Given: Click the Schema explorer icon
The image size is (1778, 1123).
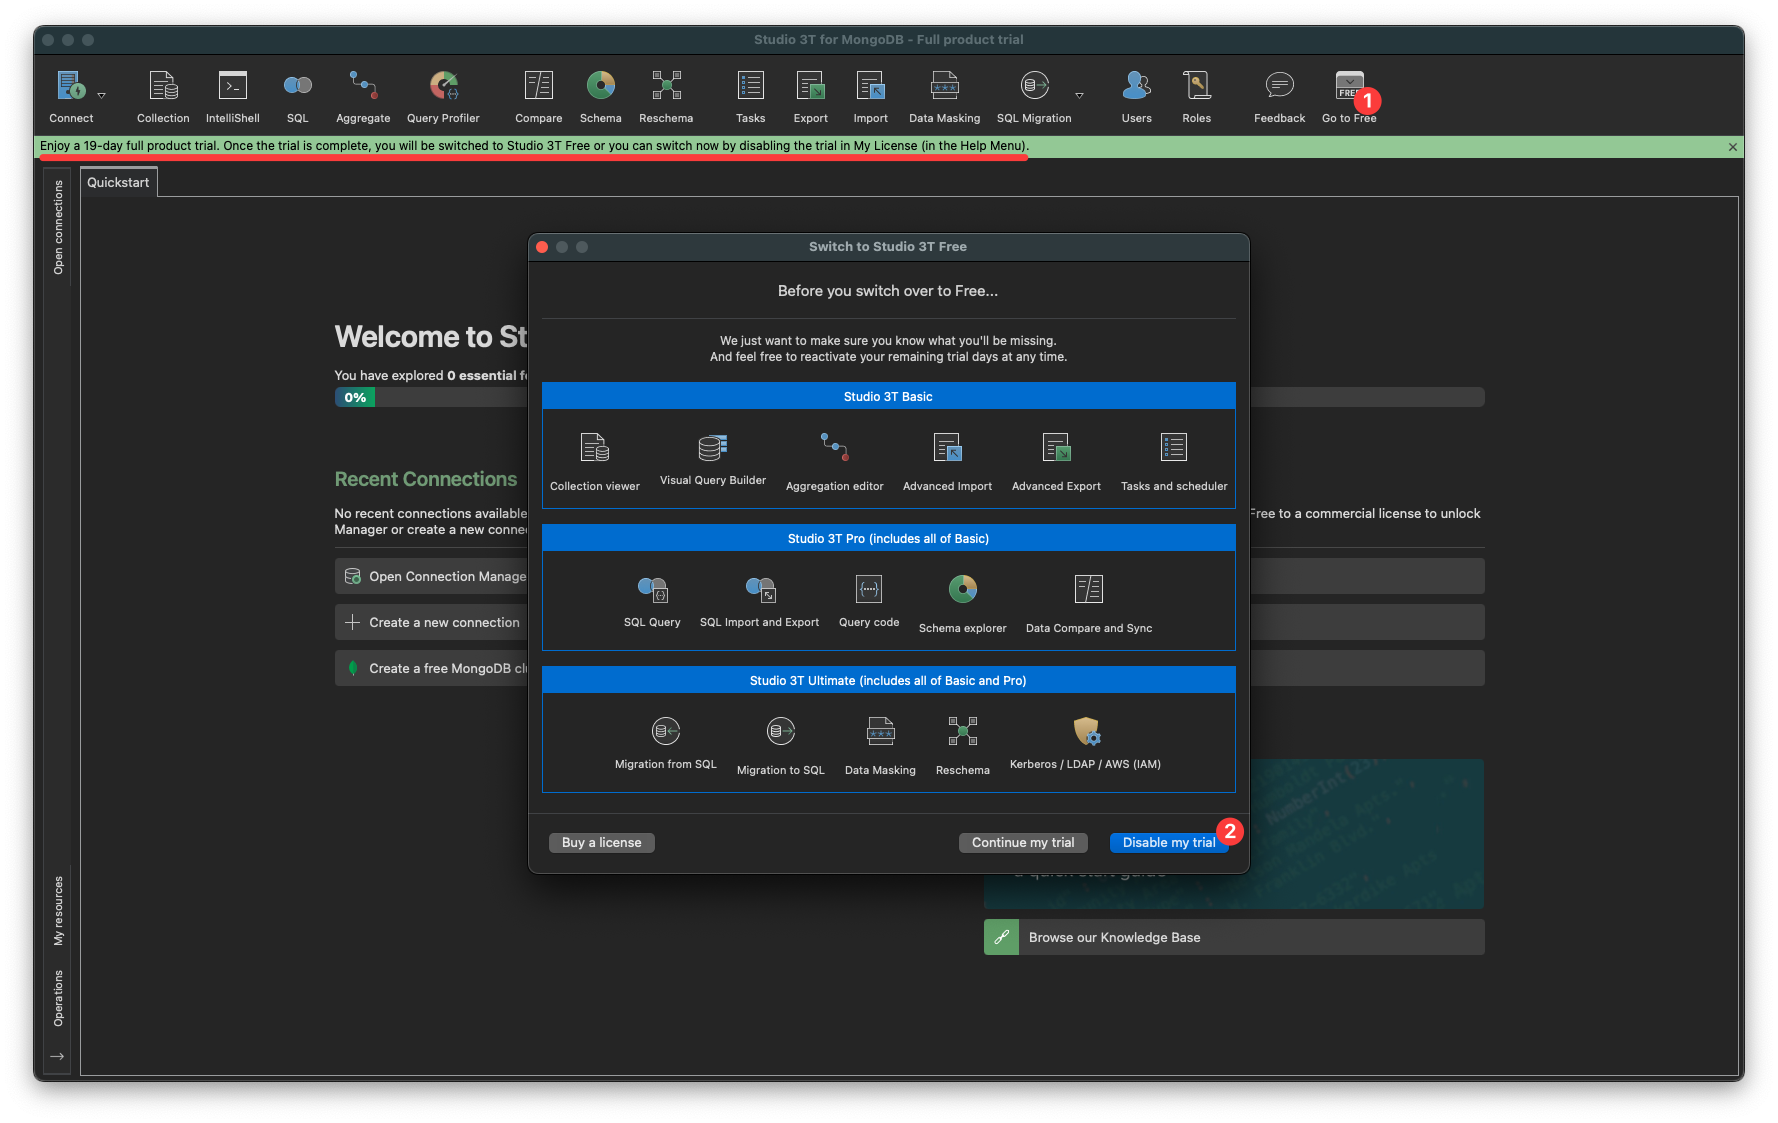Looking at the screenshot, I should tap(962, 589).
